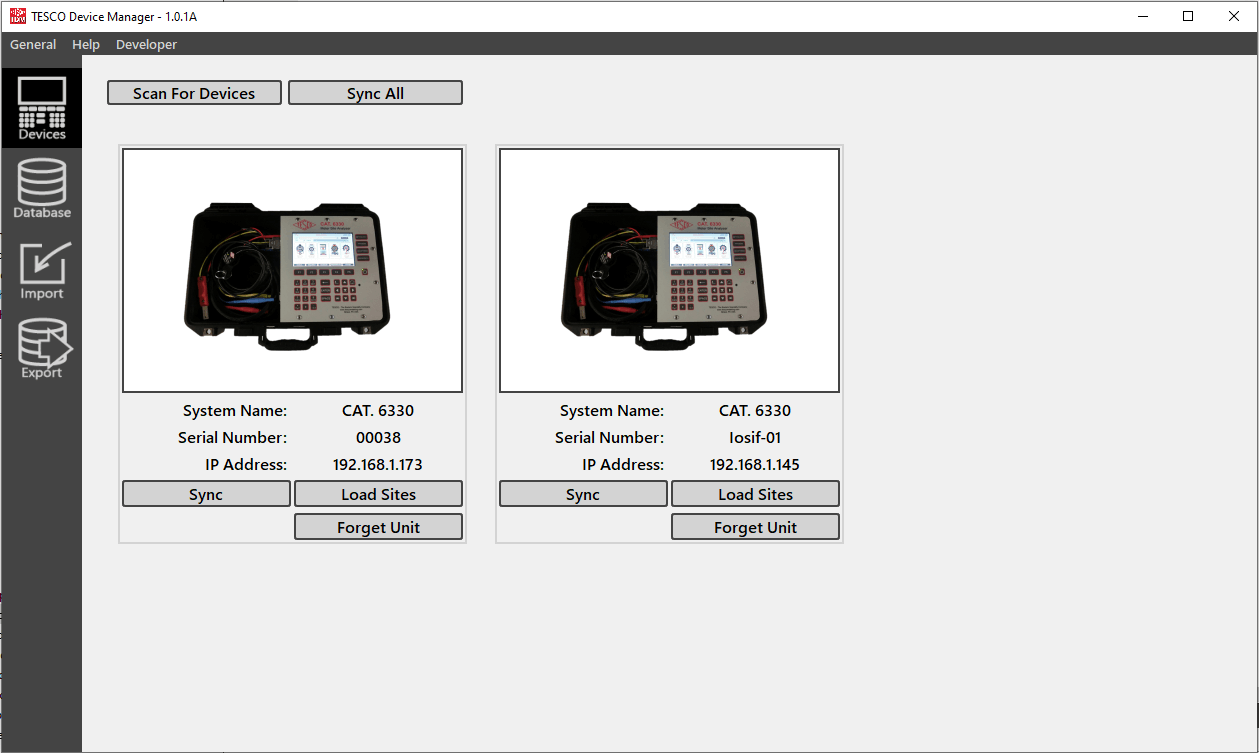Open the General menu

coord(33,44)
